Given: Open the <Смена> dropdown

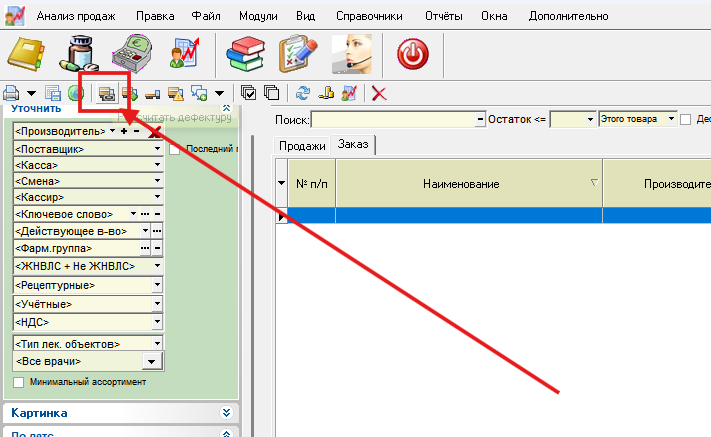Looking at the screenshot, I should pyautogui.click(x=157, y=180).
